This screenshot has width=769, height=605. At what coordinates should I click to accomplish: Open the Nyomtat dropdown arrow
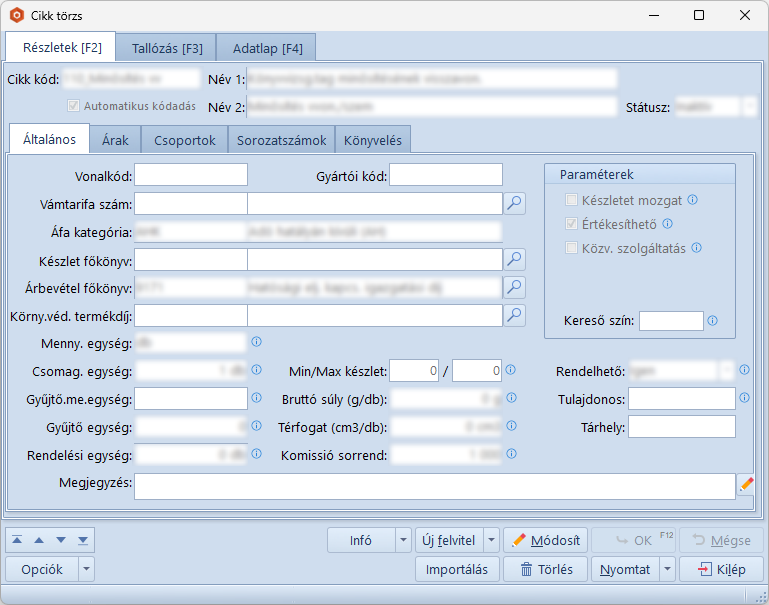click(x=667, y=569)
